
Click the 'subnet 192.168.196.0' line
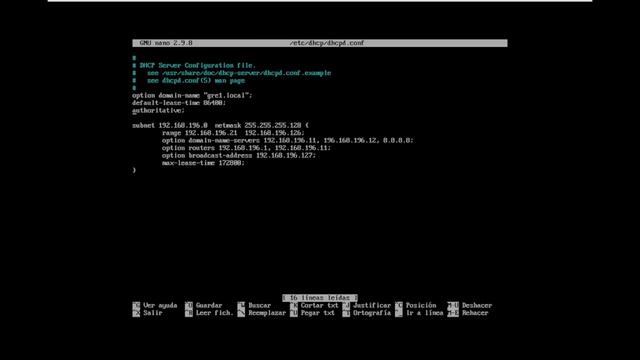[220, 125]
